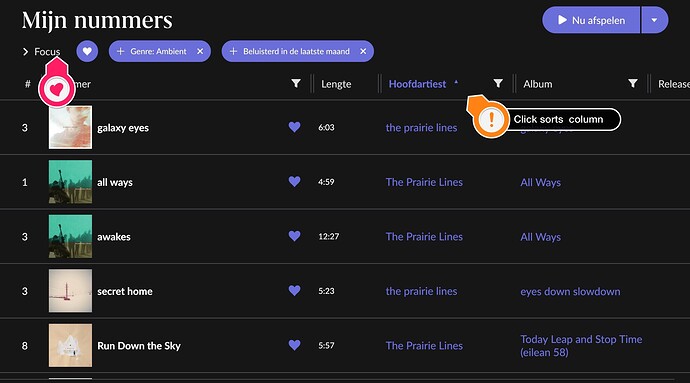
Task: Open the Hoofdartiest column filter
Action: click(498, 83)
